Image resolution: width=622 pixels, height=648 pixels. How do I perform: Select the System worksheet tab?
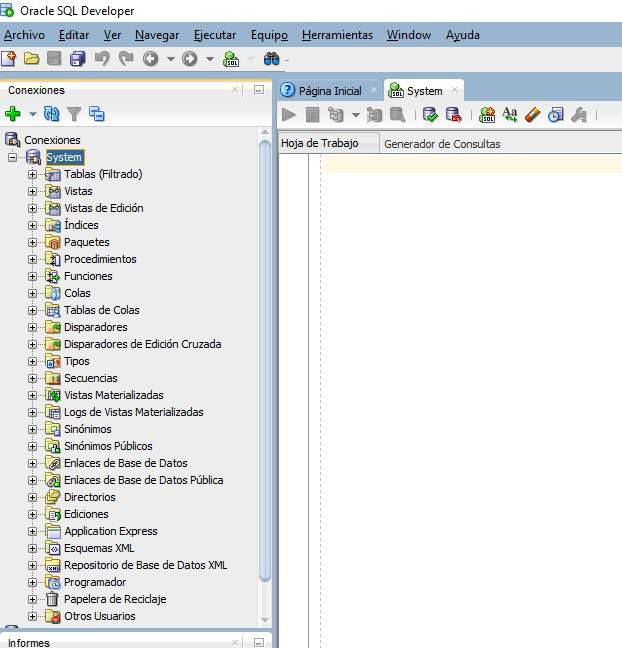tap(424, 91)
